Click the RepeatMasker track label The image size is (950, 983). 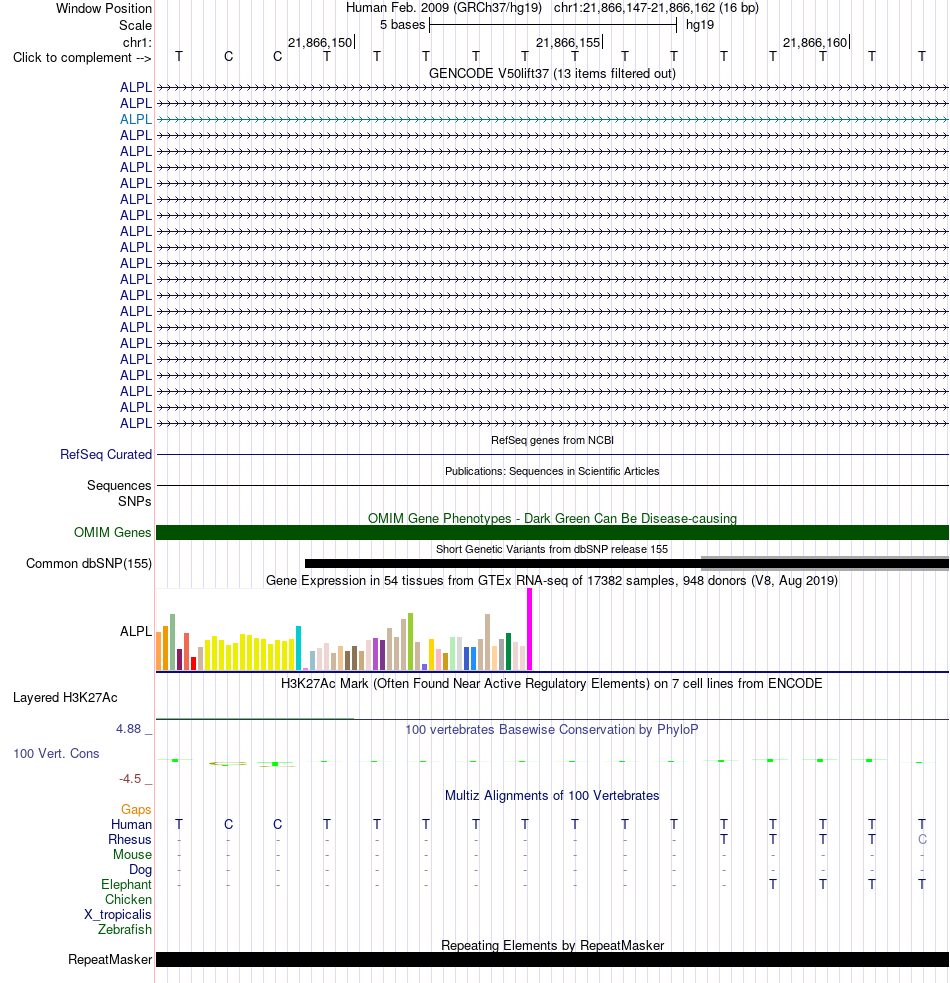[110, 960]
